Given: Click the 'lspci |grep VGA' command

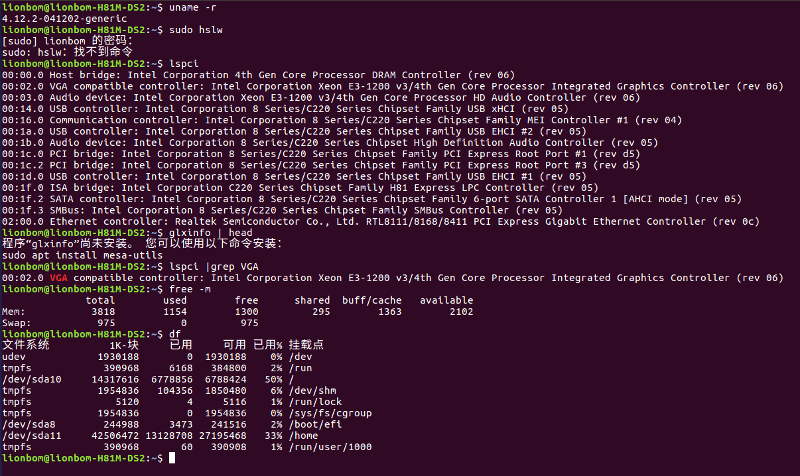Looking at the screenshot, I should [214, 267].
